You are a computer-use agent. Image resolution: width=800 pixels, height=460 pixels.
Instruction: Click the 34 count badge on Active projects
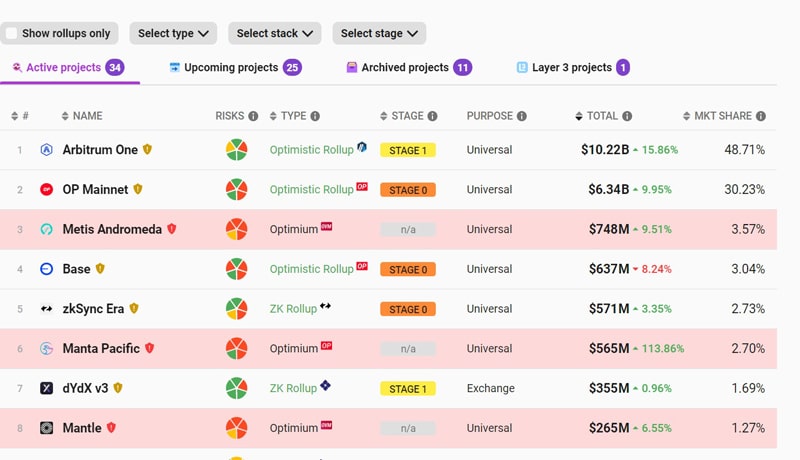pos(115,67)
